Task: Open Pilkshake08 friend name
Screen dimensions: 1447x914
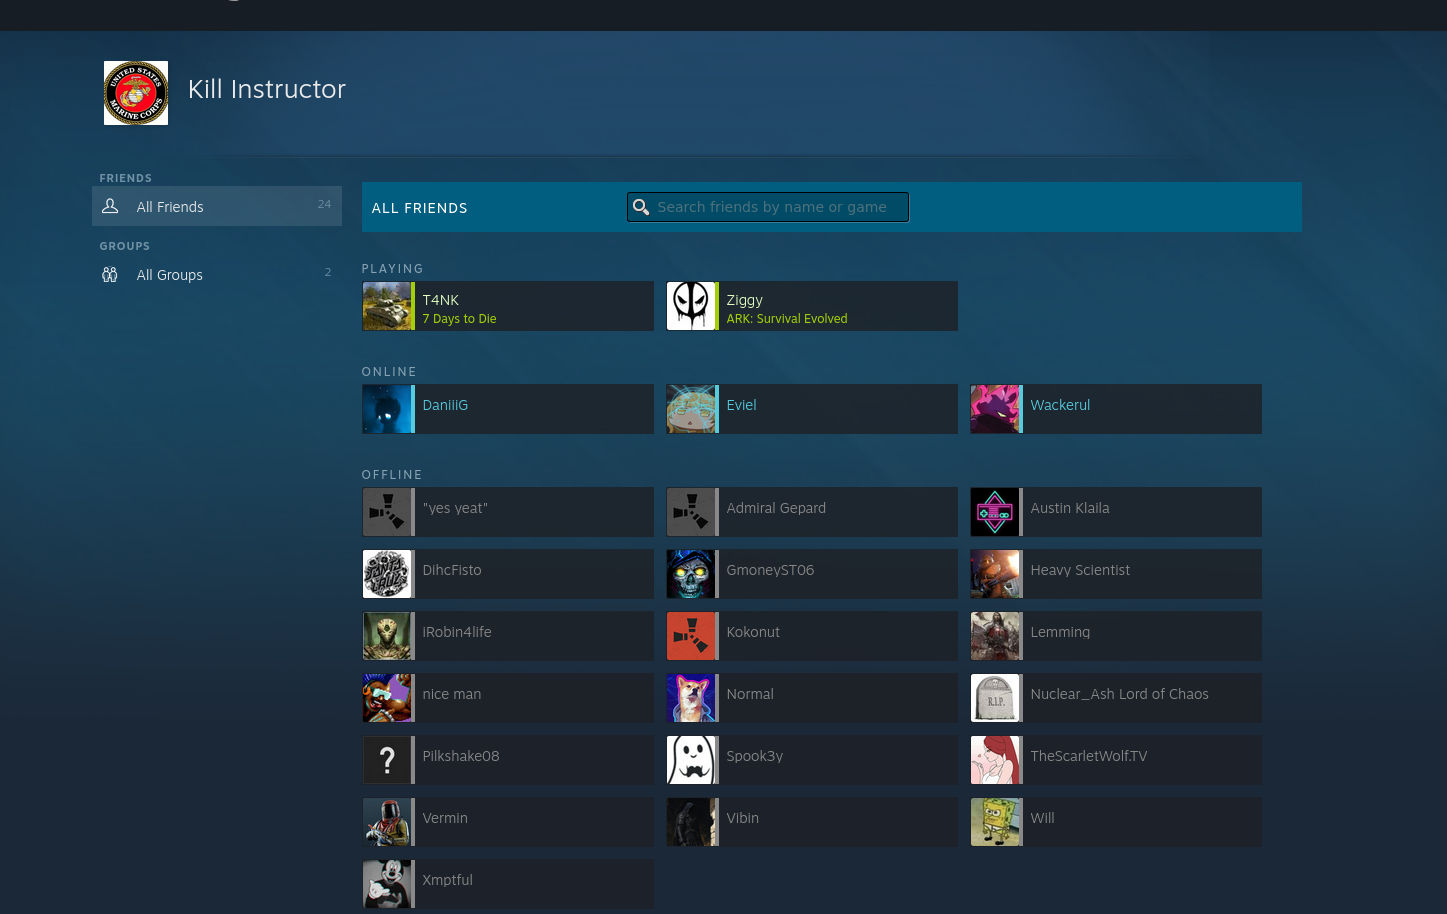Action: pyautogui.click(x=461, y=756)
